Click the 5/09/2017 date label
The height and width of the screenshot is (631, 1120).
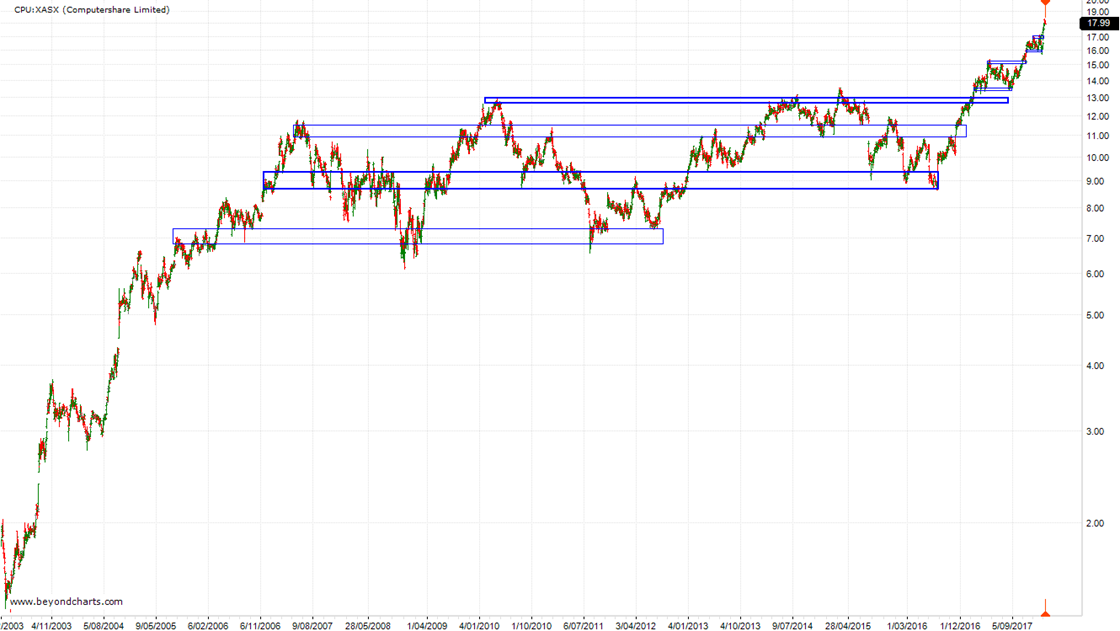click(1012, 624)
